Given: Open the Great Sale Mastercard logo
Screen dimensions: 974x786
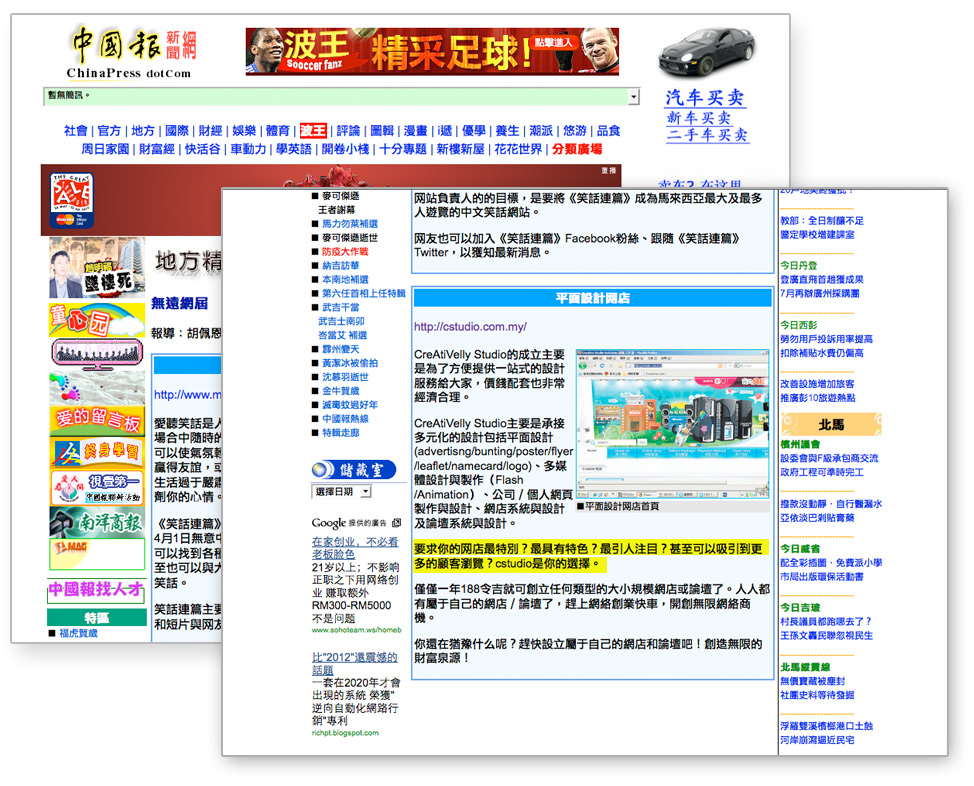Looking at the screenshot, I should click(x=72, y=201).
